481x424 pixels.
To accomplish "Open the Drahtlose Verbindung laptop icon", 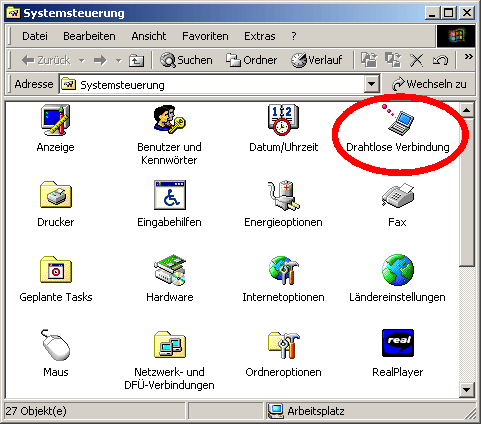I will 397,119.
